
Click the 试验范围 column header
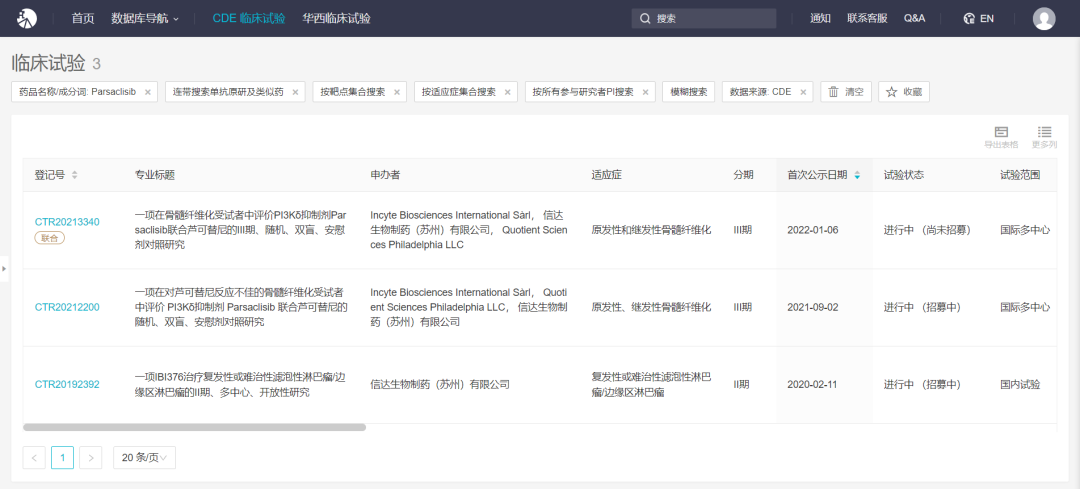pos(1019,175)
